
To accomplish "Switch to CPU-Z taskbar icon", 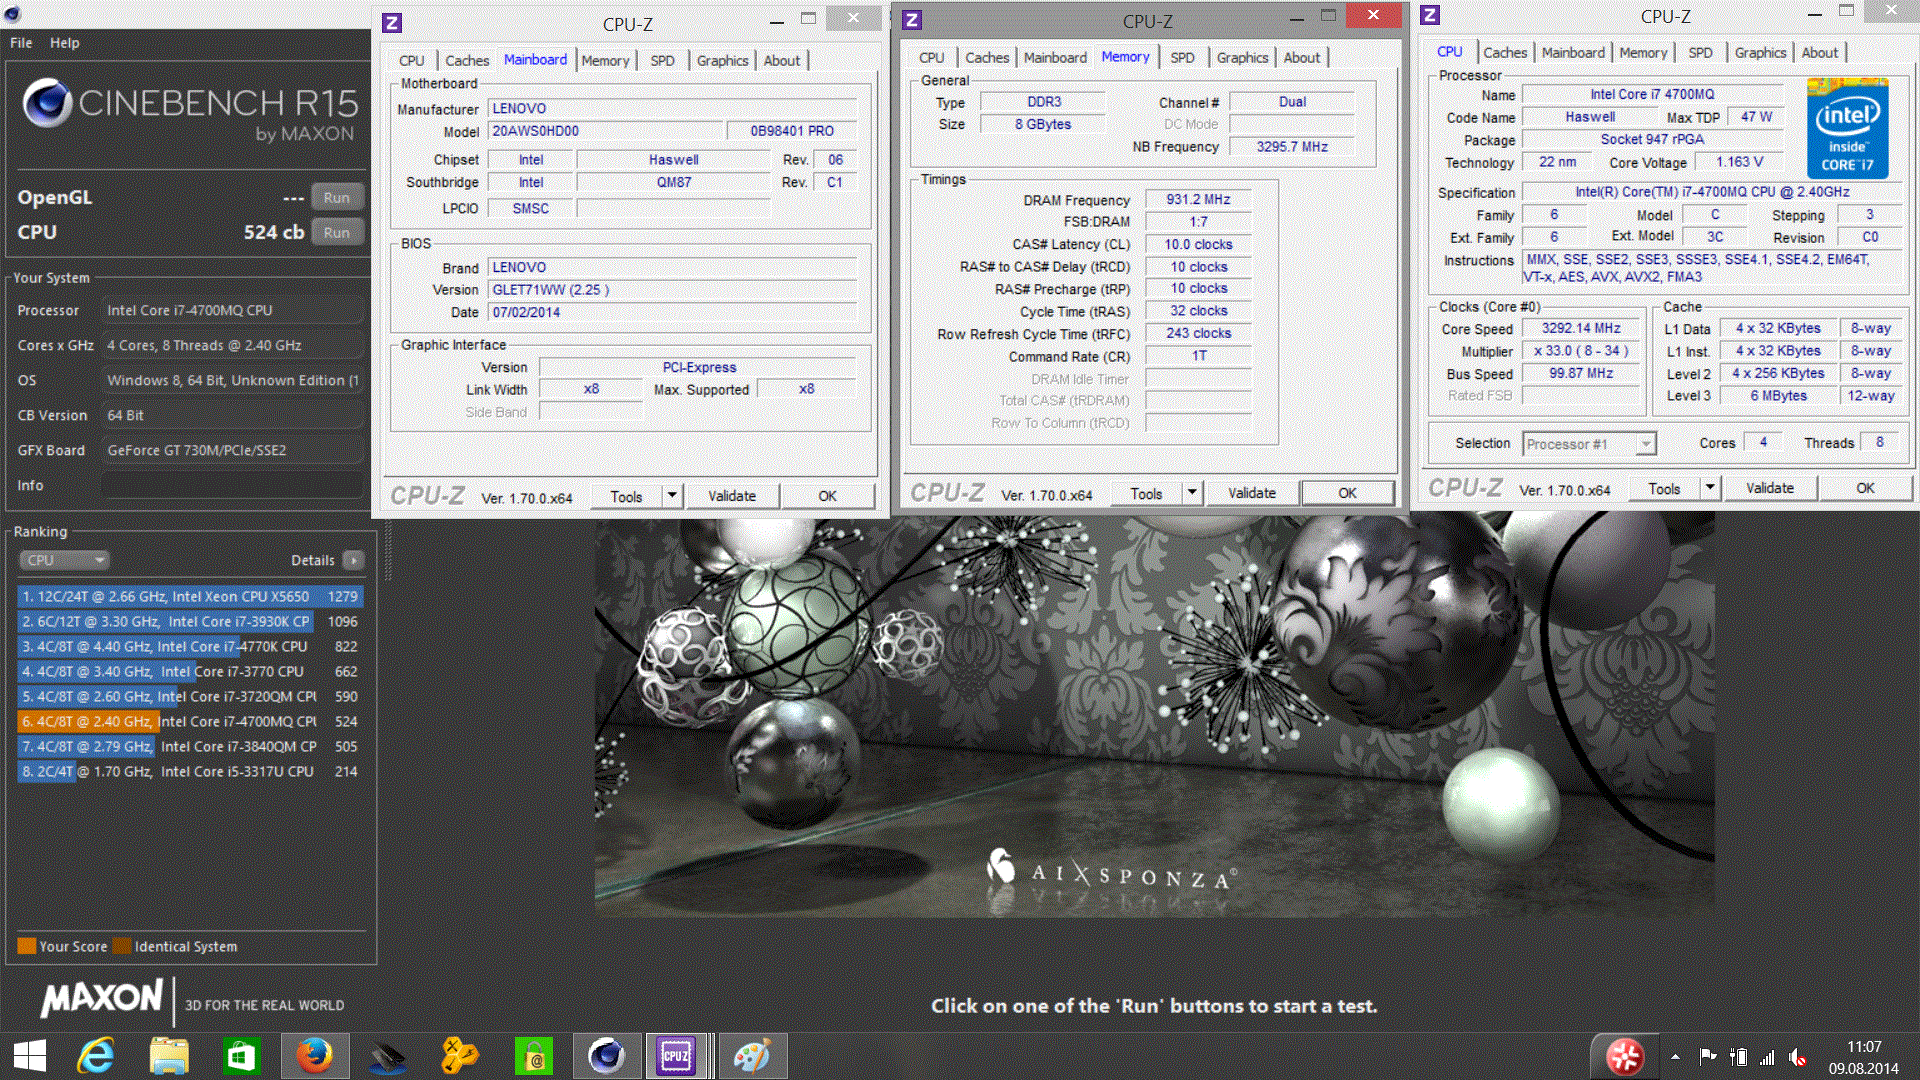I will coord(677,1056).
